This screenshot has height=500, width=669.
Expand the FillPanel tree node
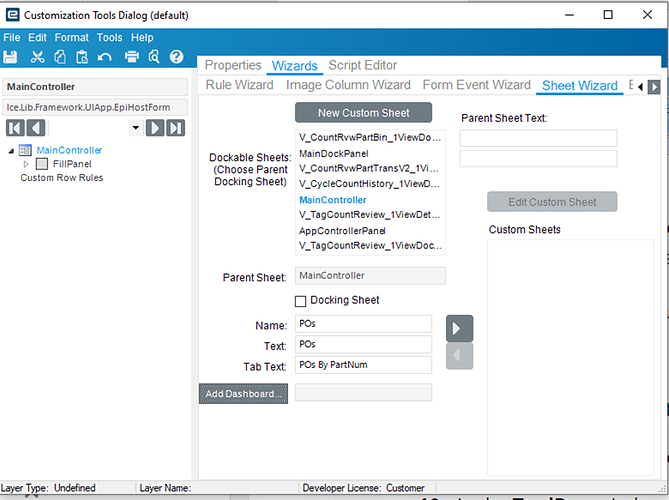27,164
